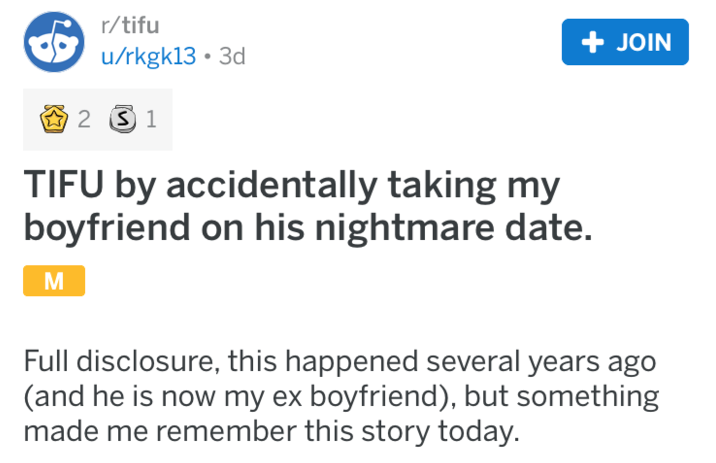
Task: Click the yellow M flair tag
Action: click(53, 282)
